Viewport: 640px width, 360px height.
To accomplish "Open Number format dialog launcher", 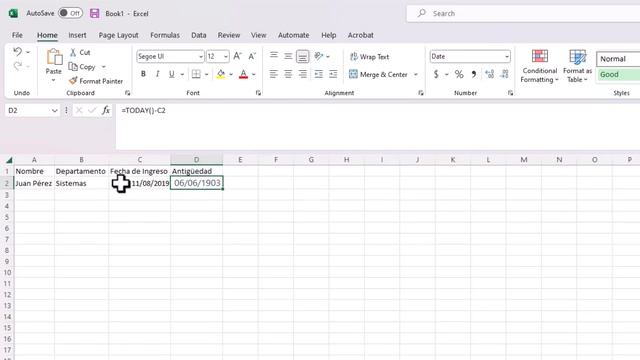I will (510, 93).
